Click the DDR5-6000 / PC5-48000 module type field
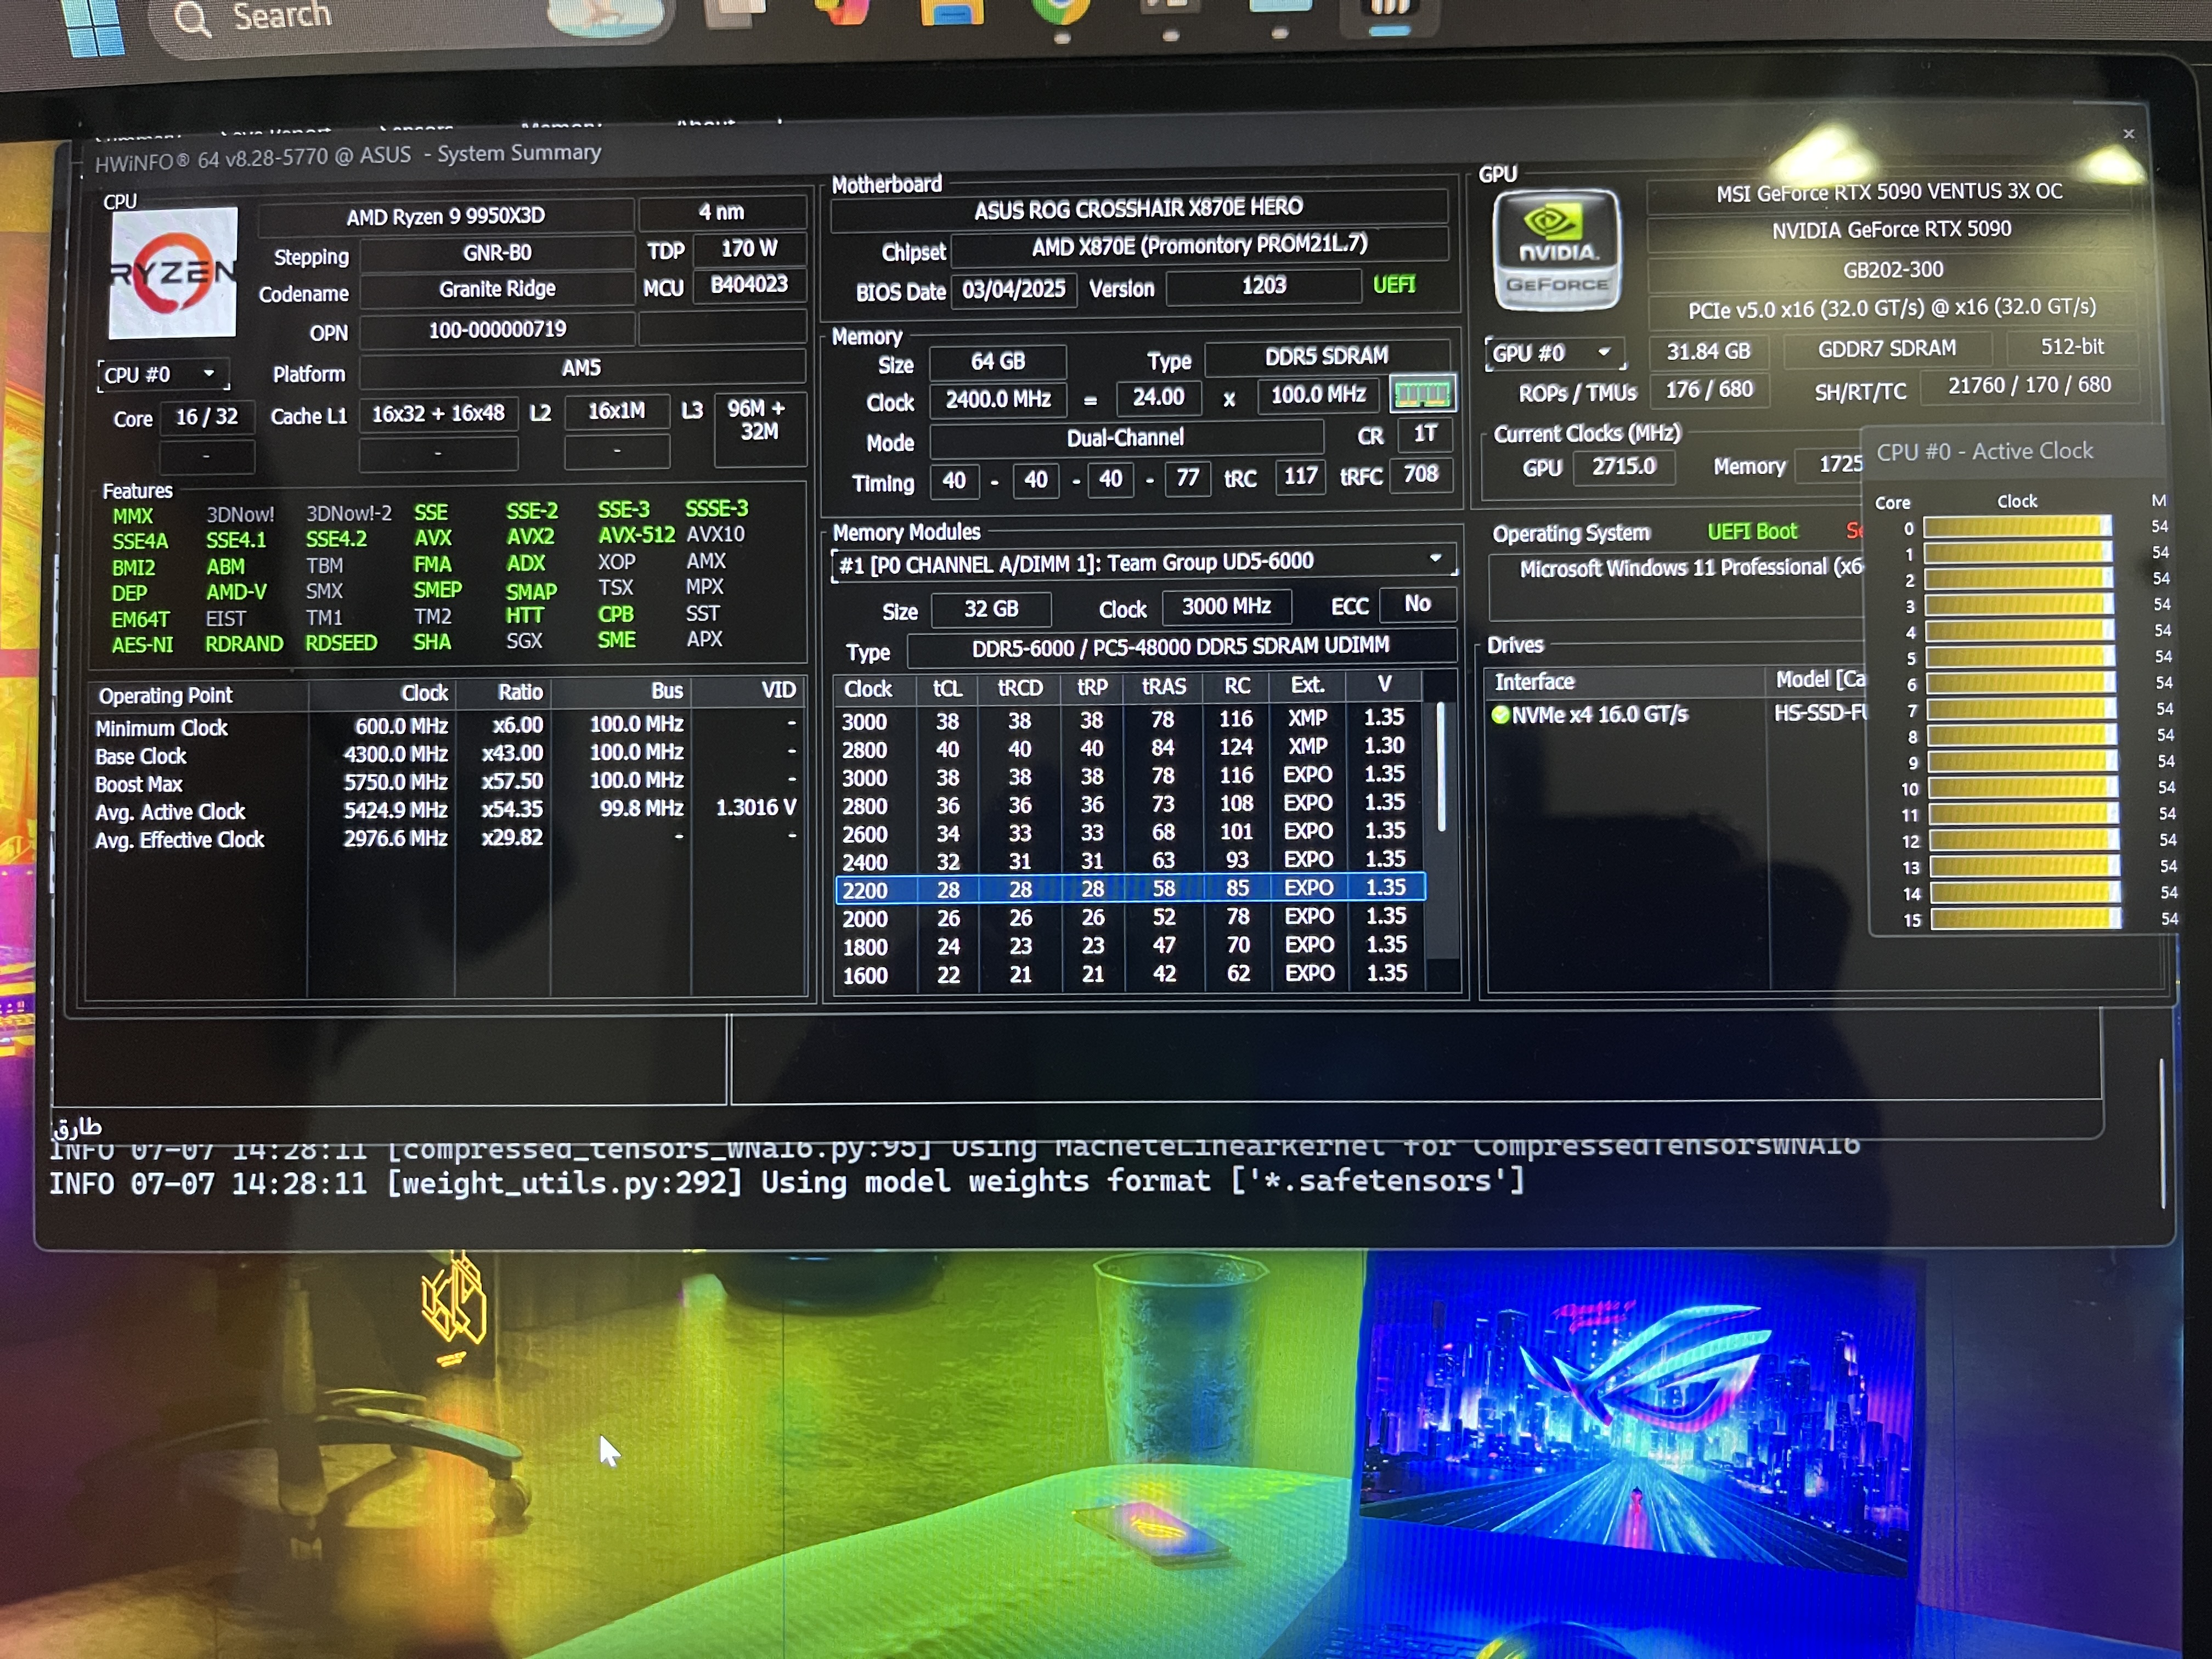This screenshot has height=1659, width=2212. point(1181,647)
